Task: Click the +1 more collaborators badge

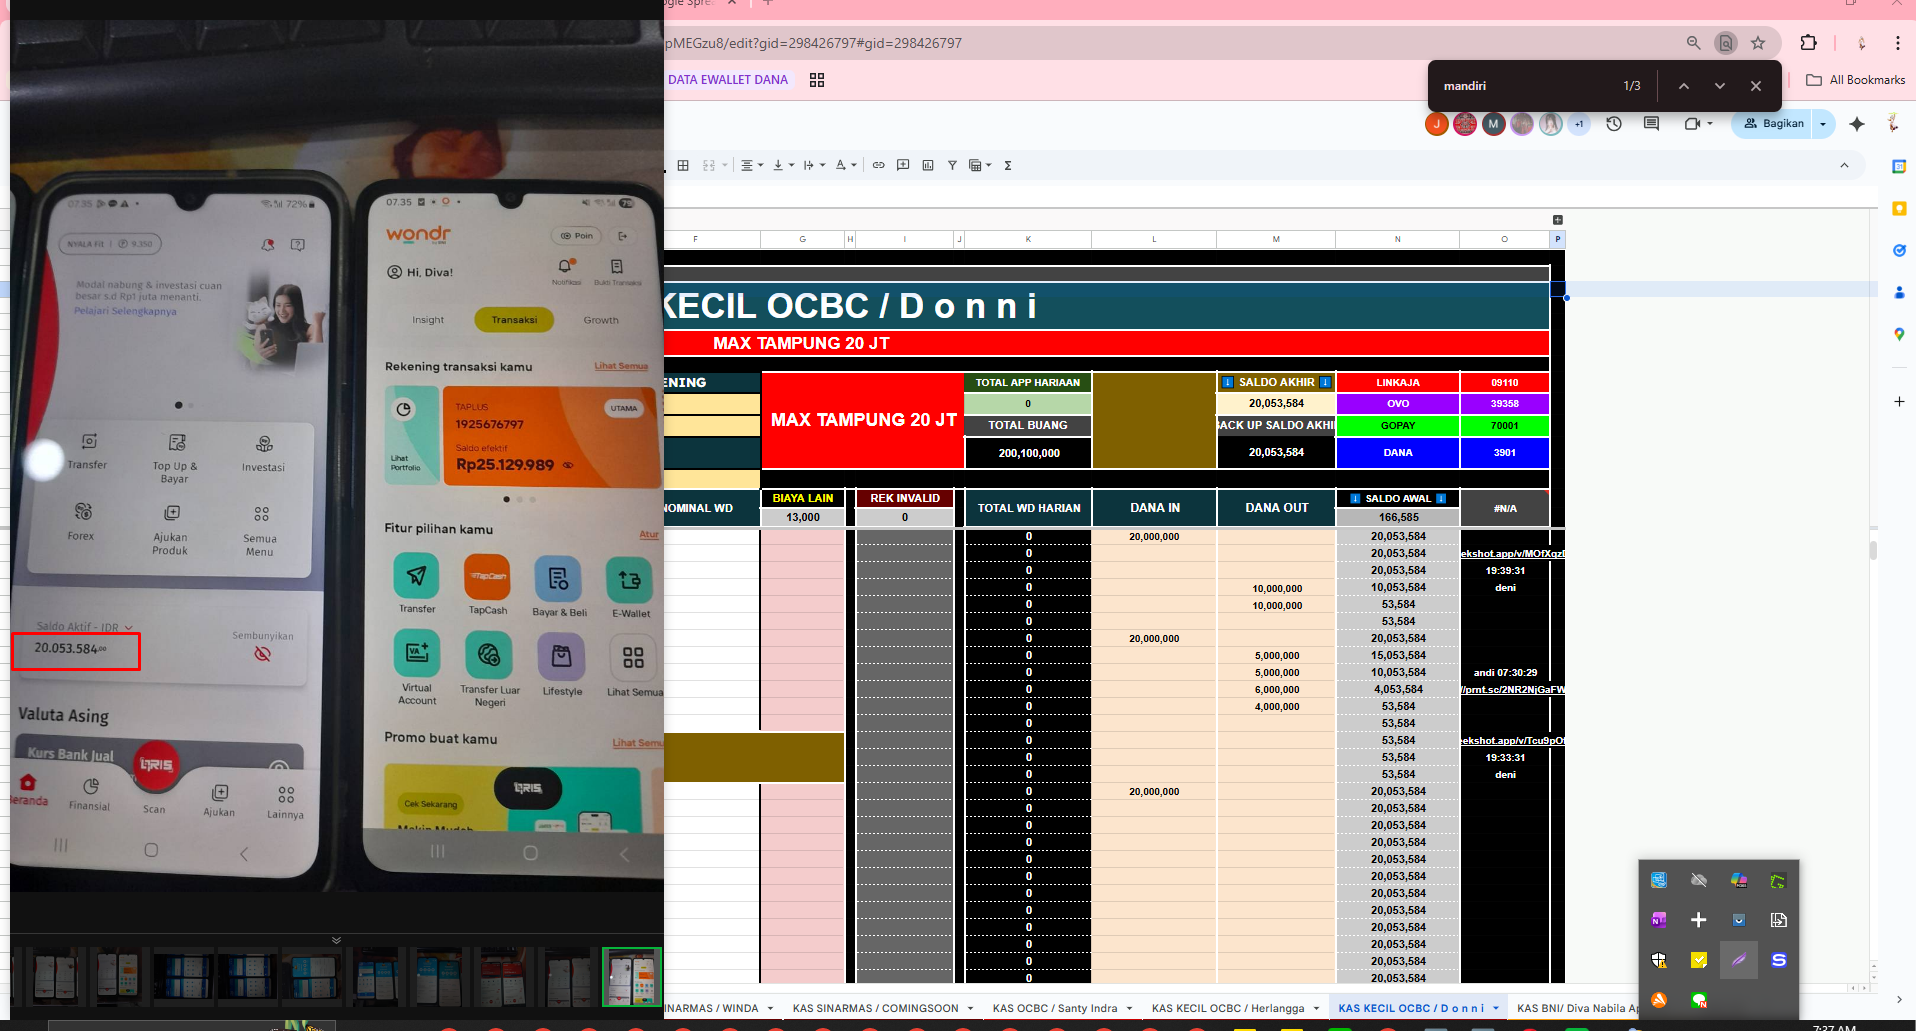Action: click(1579, 124)
